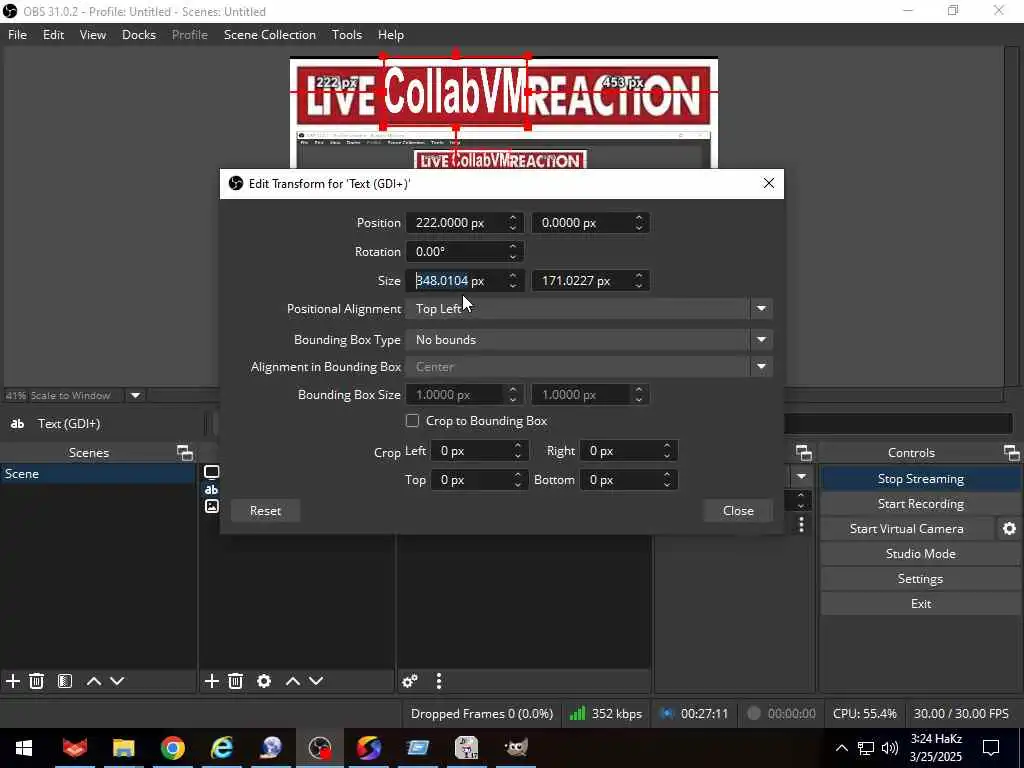1024x768 pixels.
Task: Move scene up arrow in Scenes dock
Action: coord(93,681)
